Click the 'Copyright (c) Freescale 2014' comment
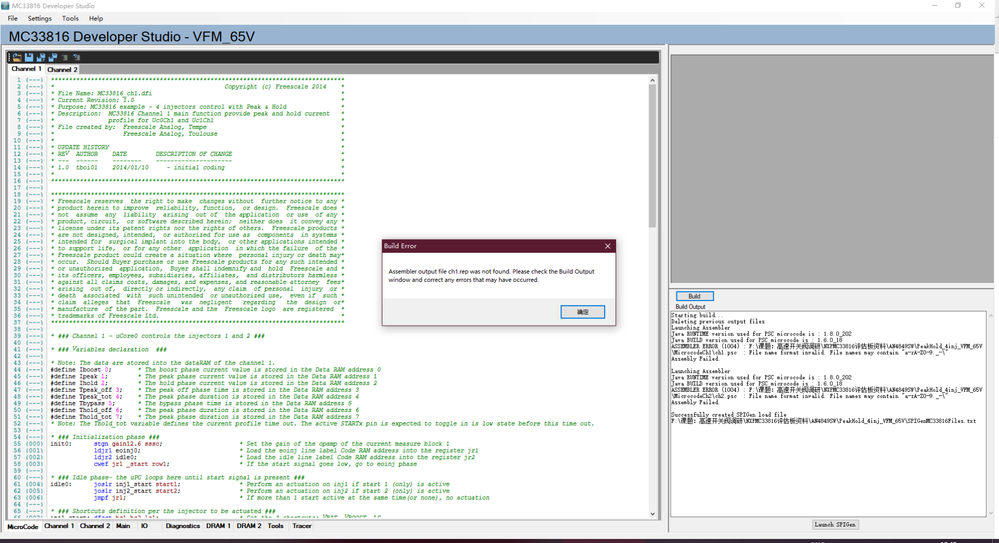Image resolution: width=999 pixels, height=543 pixels. tap(275, 87)
